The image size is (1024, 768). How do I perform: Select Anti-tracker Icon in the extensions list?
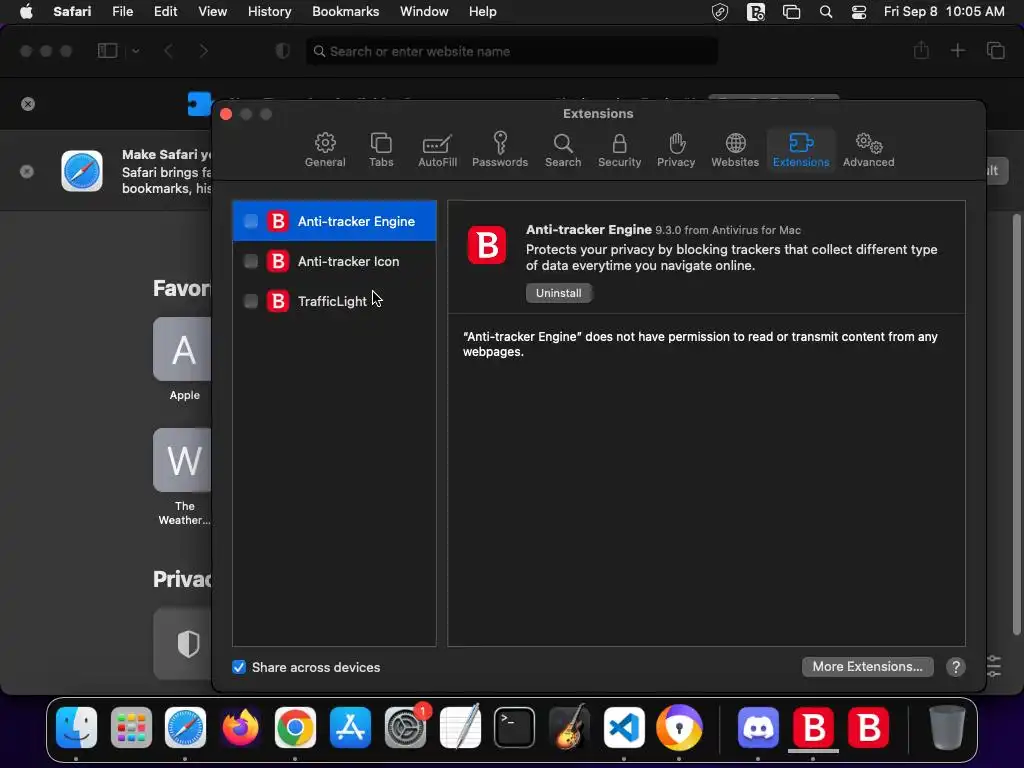click(334, 261)
